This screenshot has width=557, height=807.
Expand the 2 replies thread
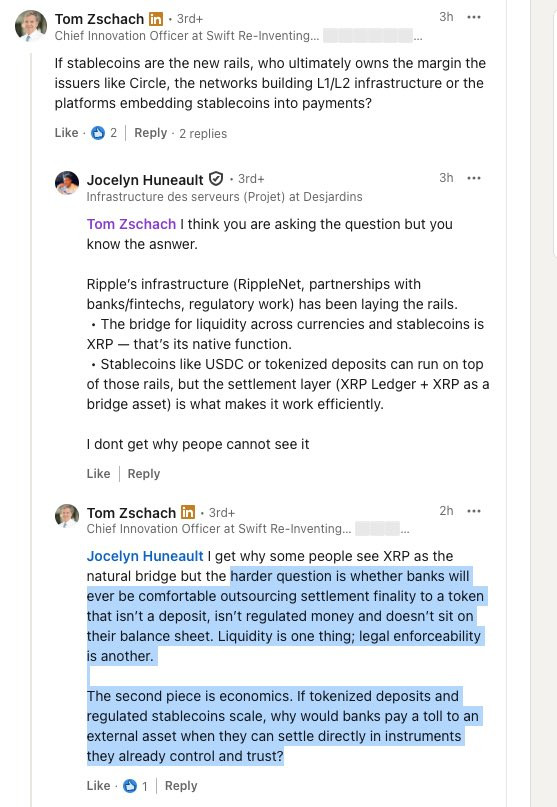[x=203, y=133]
